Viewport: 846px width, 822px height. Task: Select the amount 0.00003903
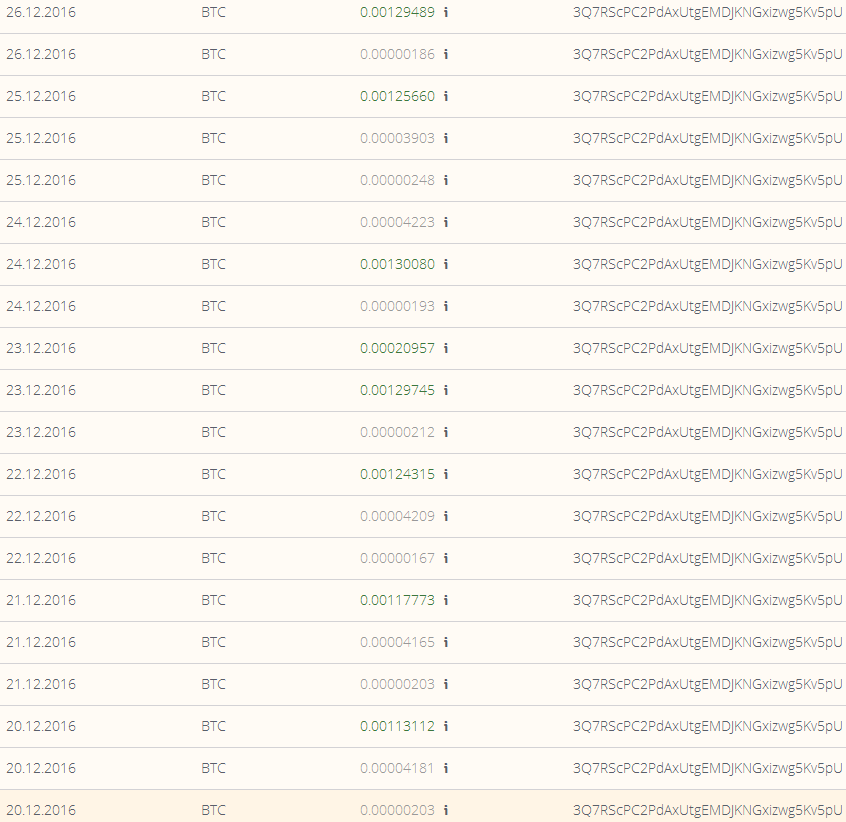tap(397, 138)
